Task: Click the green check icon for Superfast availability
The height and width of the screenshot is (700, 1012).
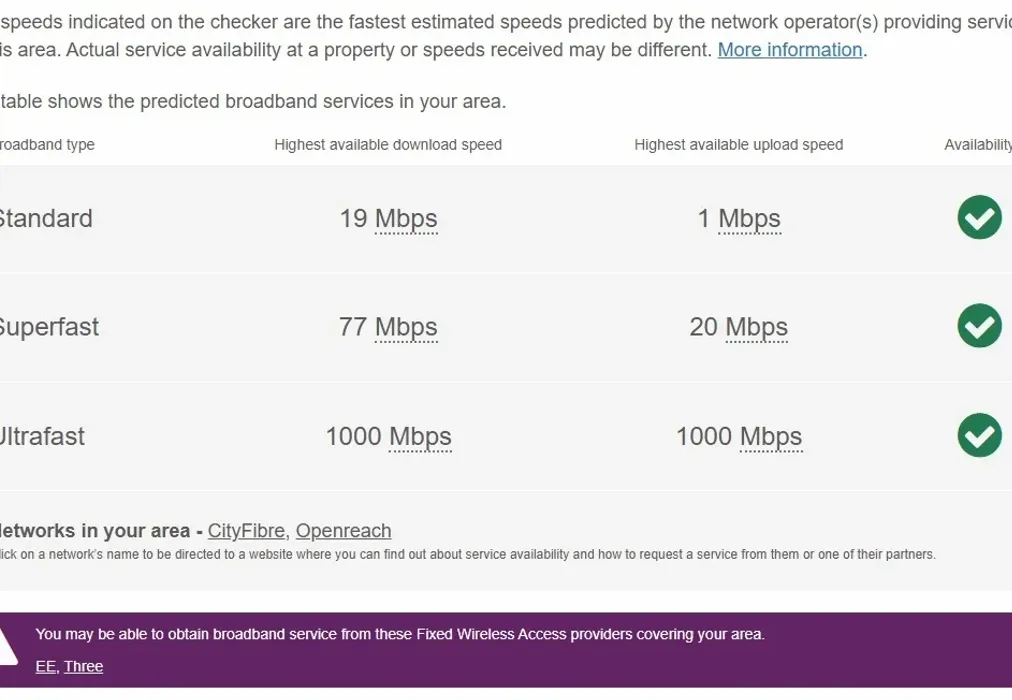Action: 979,326
